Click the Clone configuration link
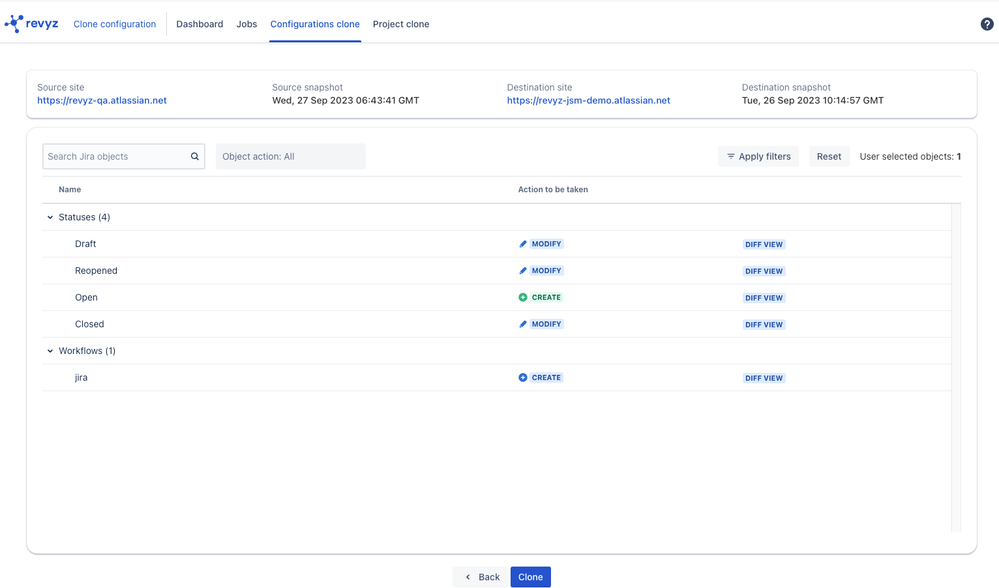999x588 pixels. pos(115,24)
